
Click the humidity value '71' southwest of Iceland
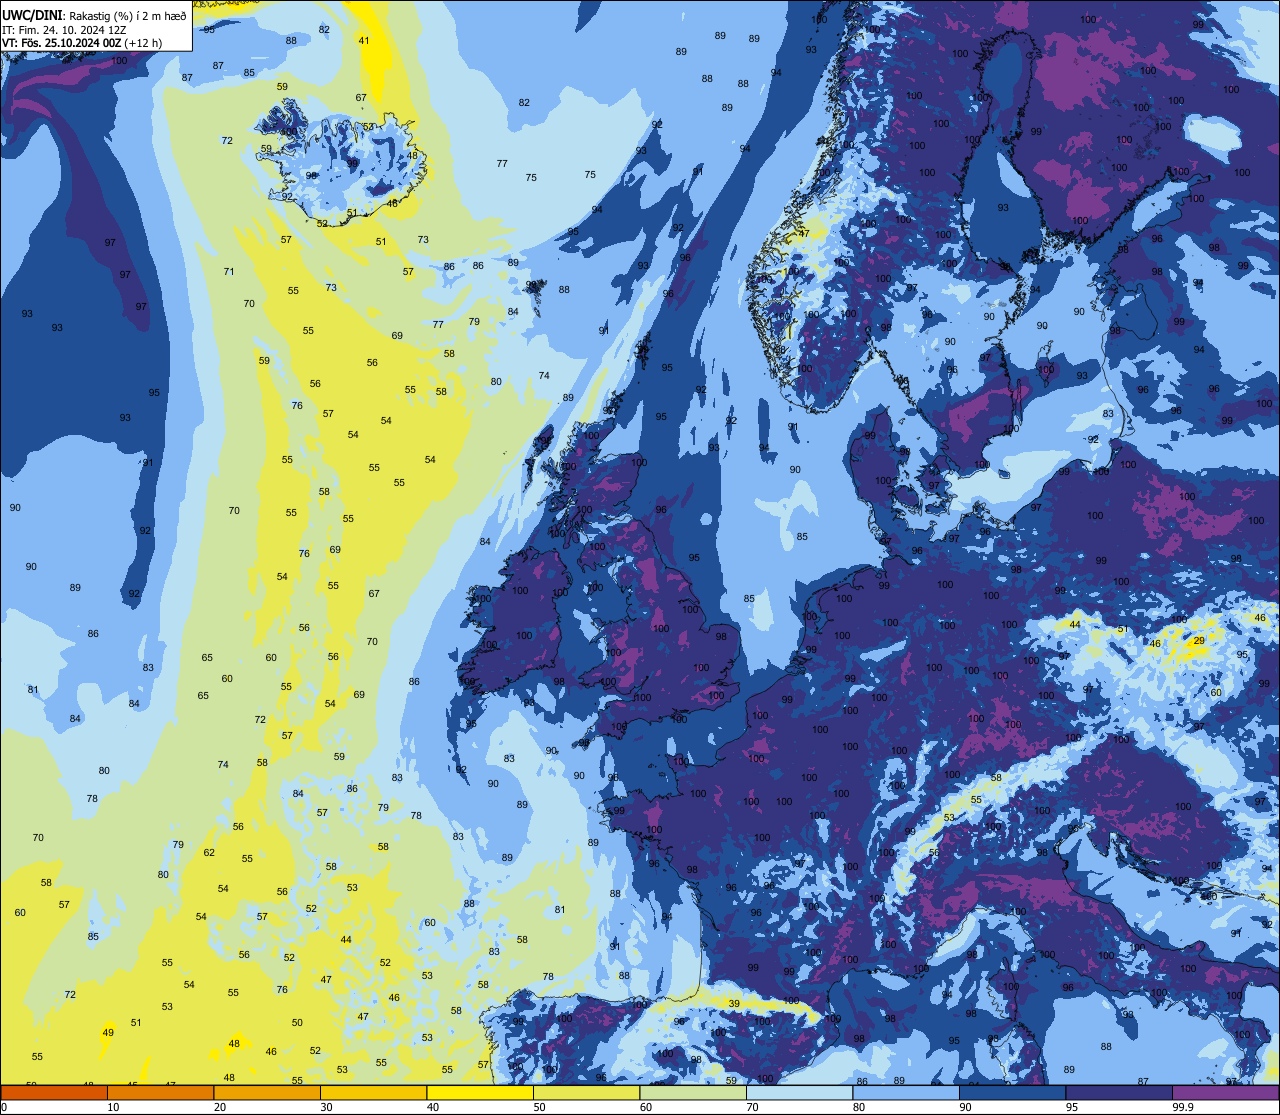pos(229,272)
